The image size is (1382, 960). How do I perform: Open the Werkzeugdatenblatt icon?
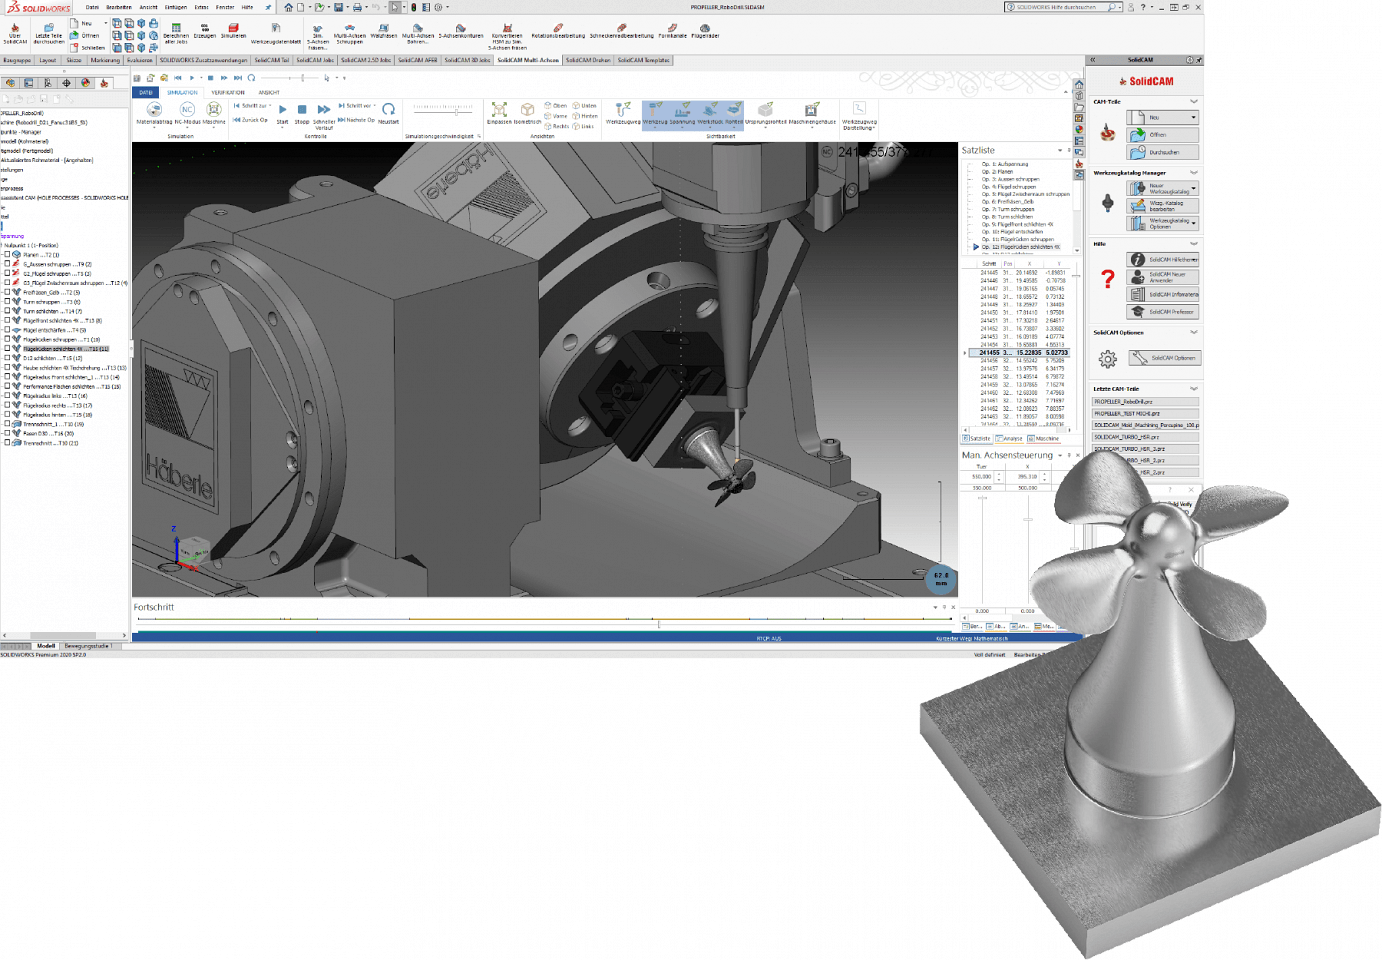point(276,29)
